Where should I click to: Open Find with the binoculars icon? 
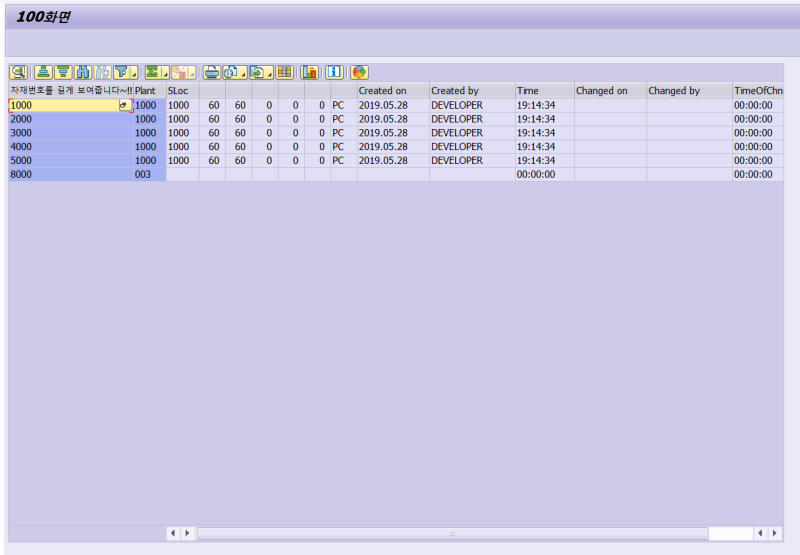click(83, 72)
